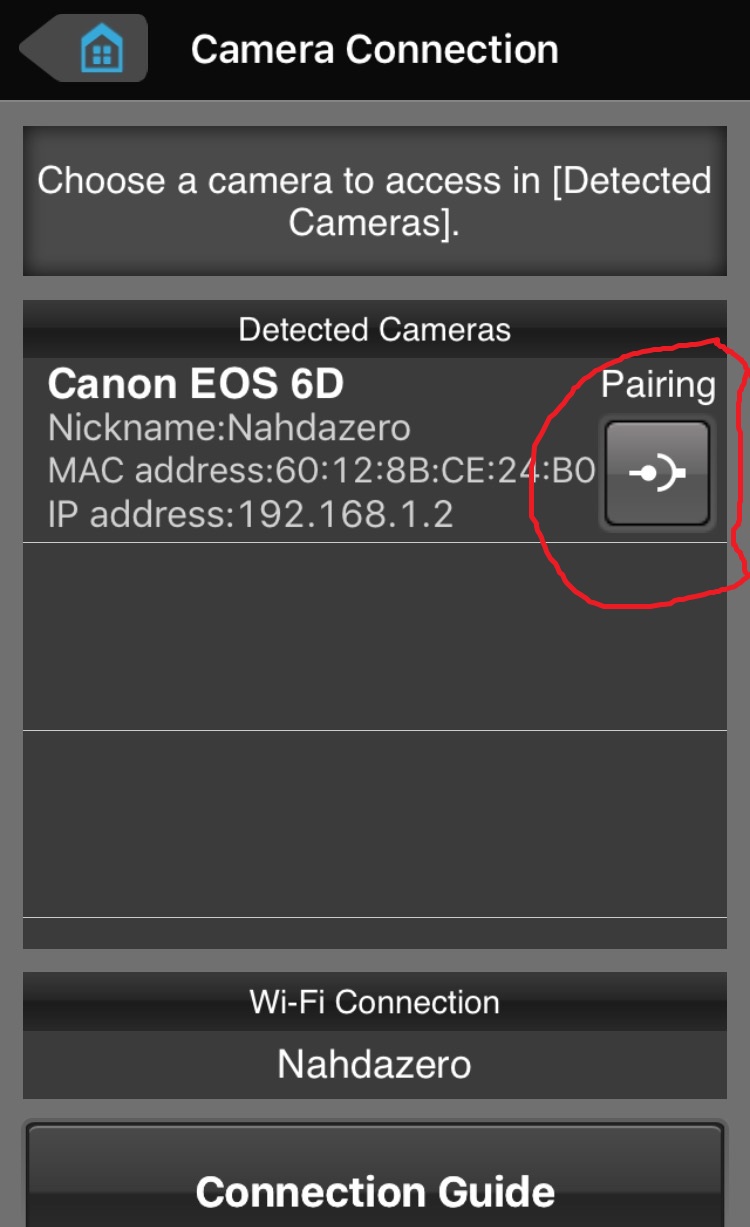The height and width of the screenshot is (1227, 750).
Task: Select the Canon EOS 6D camera entry
Action: click(375, 450)
